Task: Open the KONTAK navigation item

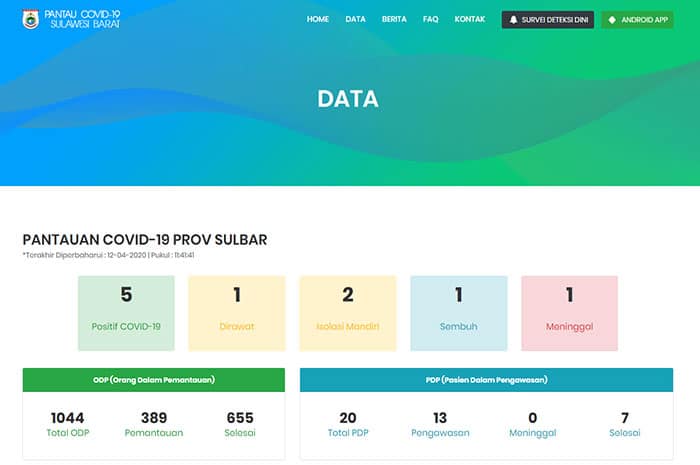Action: 470,19
